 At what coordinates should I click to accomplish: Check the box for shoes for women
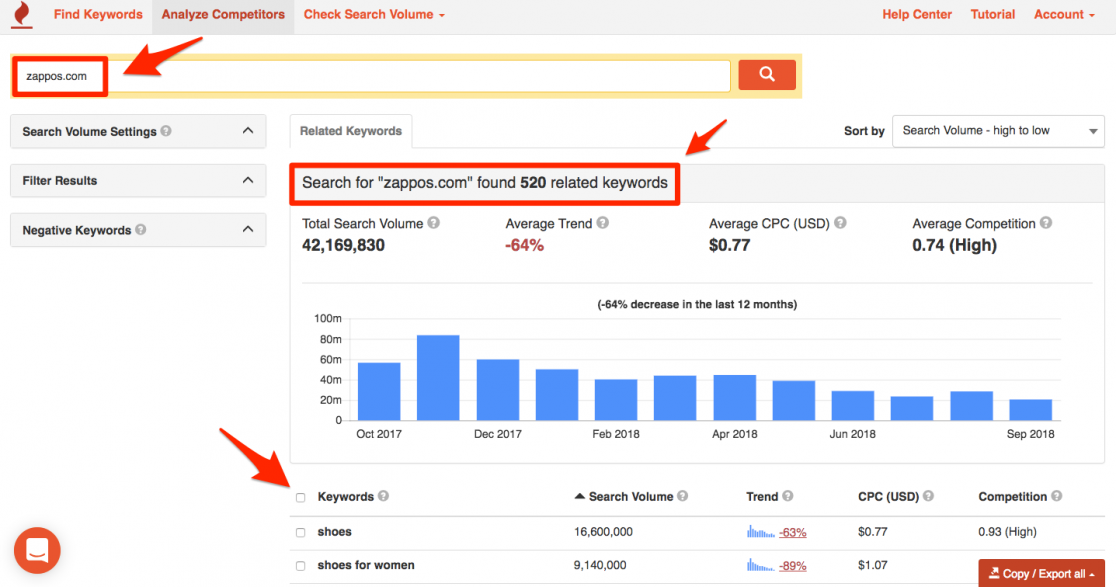pos(300,564)
